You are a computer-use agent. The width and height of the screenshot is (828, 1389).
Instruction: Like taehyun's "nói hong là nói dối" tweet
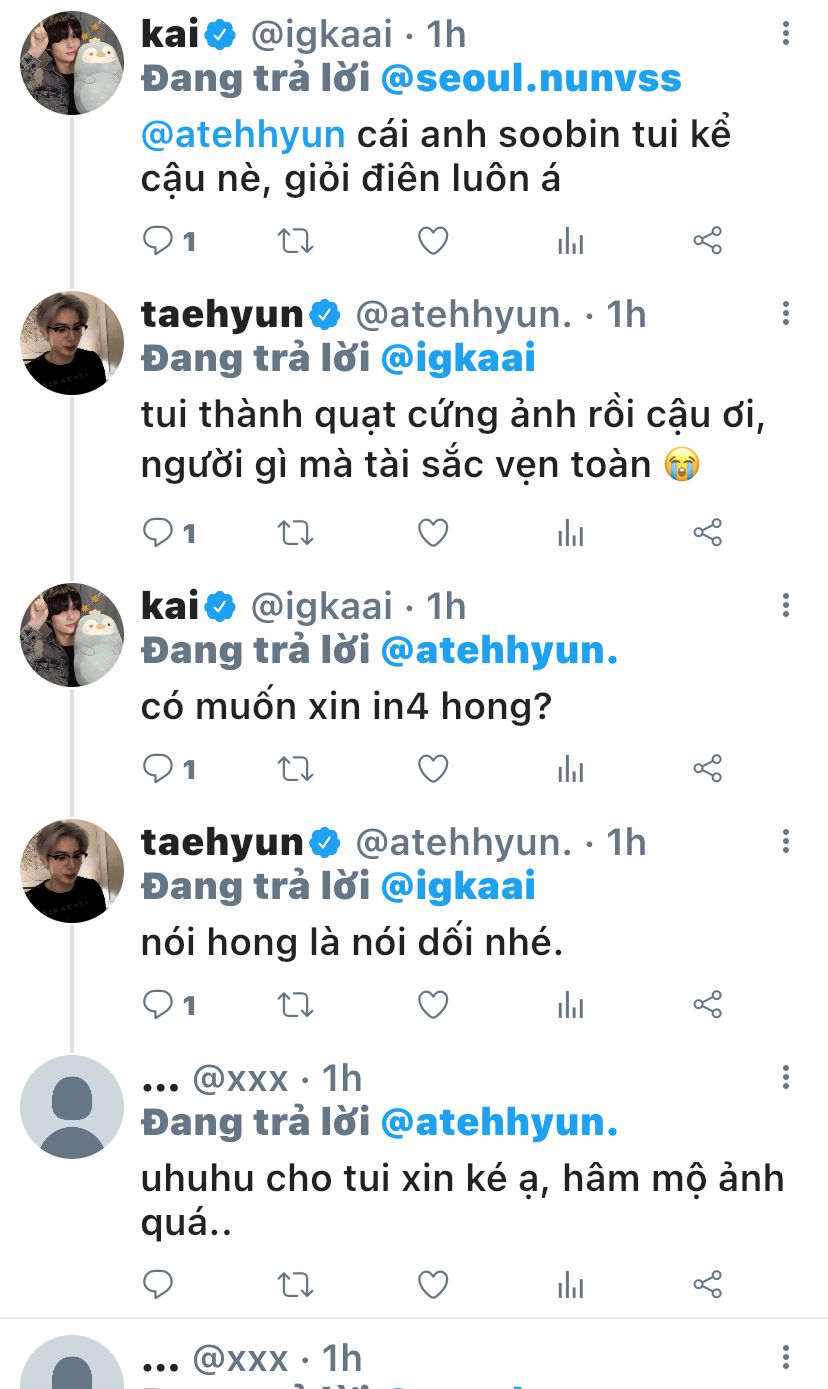point(432,1005)
